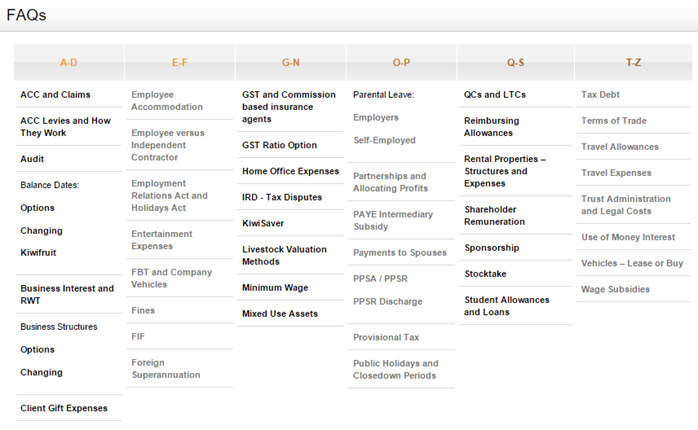Screen dimensions: 698x430
Task: Open the ACC and Claims FAQ
Action: point(55,94)
